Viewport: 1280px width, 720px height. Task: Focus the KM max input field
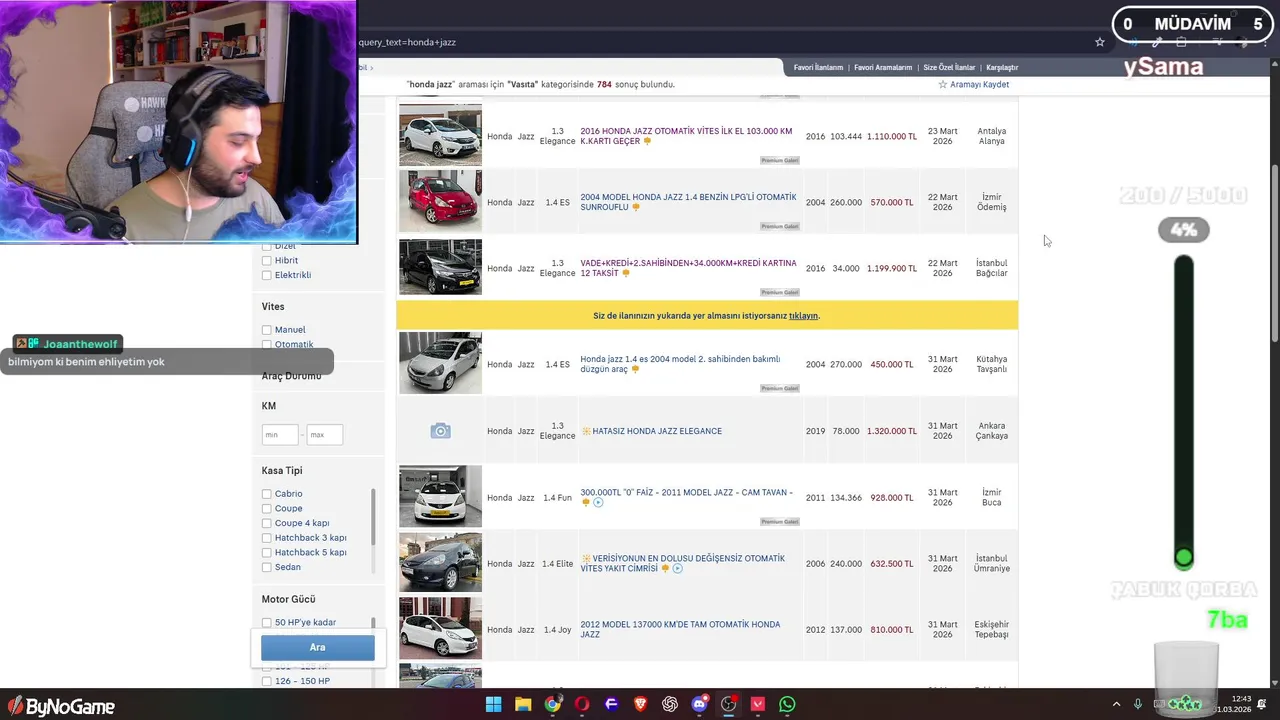tap(325, 435)
